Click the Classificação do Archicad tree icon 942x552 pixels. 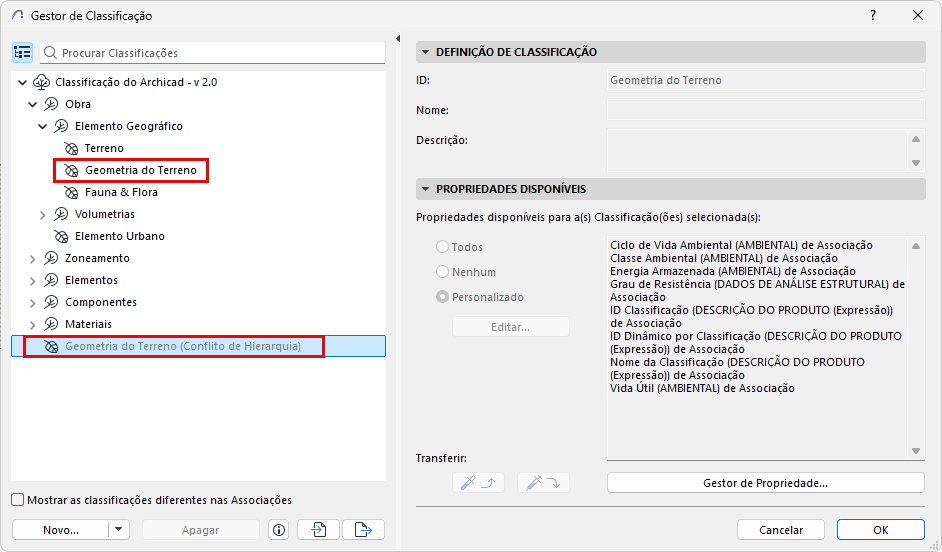coord(41,82)
